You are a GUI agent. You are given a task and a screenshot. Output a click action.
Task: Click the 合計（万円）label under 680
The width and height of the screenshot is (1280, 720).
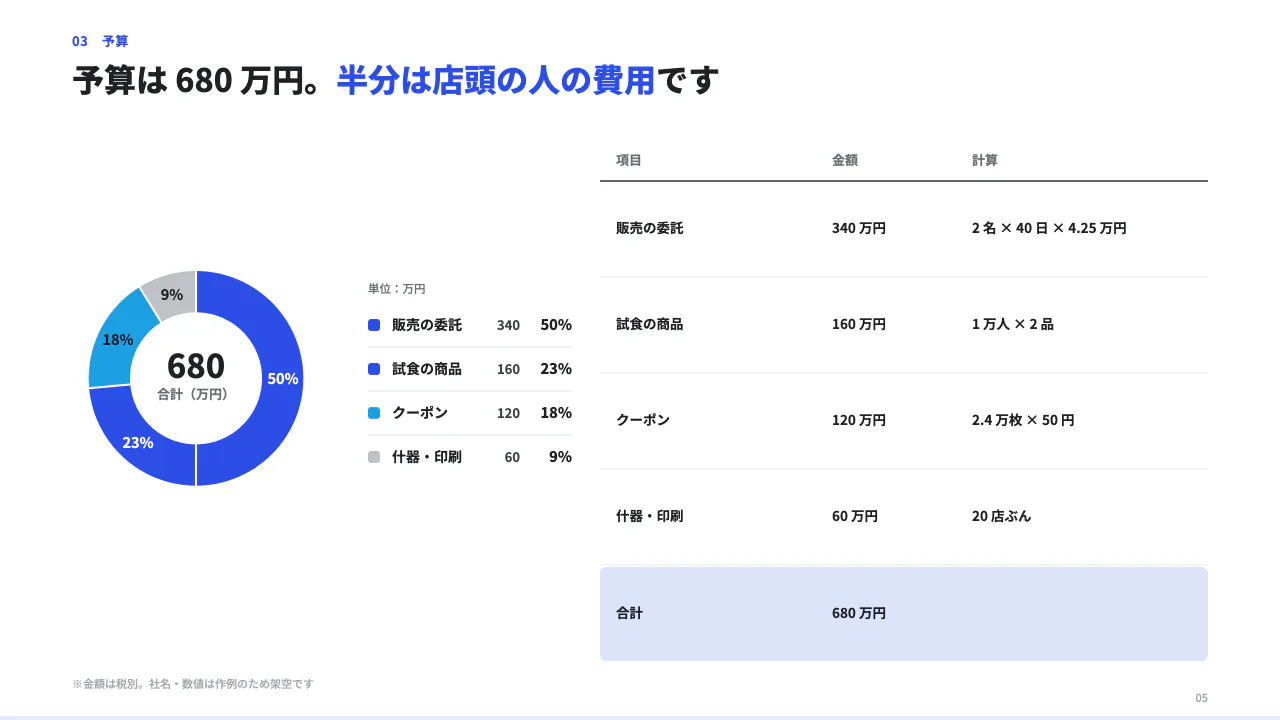point(196,395)
